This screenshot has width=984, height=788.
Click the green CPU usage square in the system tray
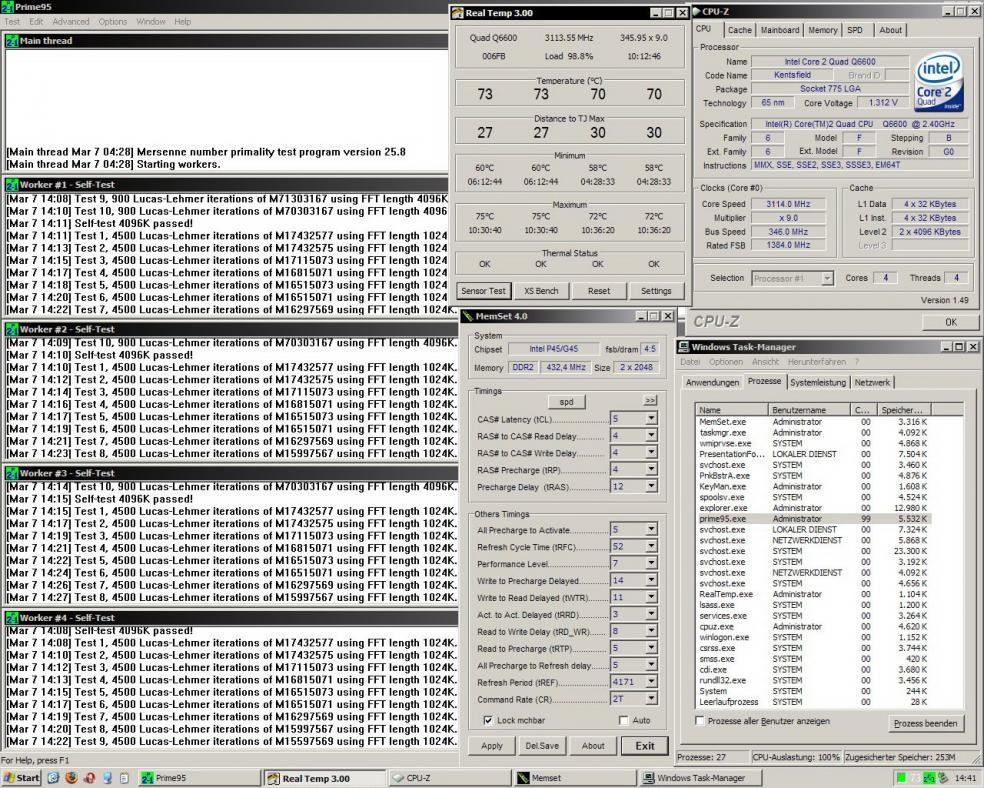pos(901,778)
